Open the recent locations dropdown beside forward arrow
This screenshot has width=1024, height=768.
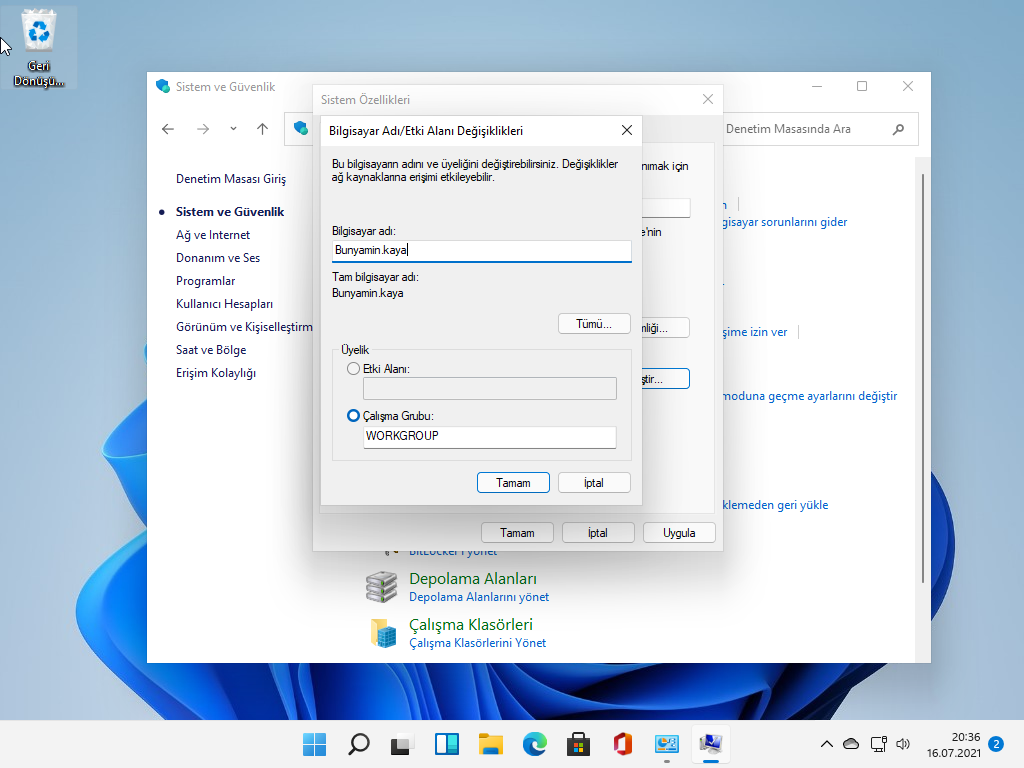(232, 129)
